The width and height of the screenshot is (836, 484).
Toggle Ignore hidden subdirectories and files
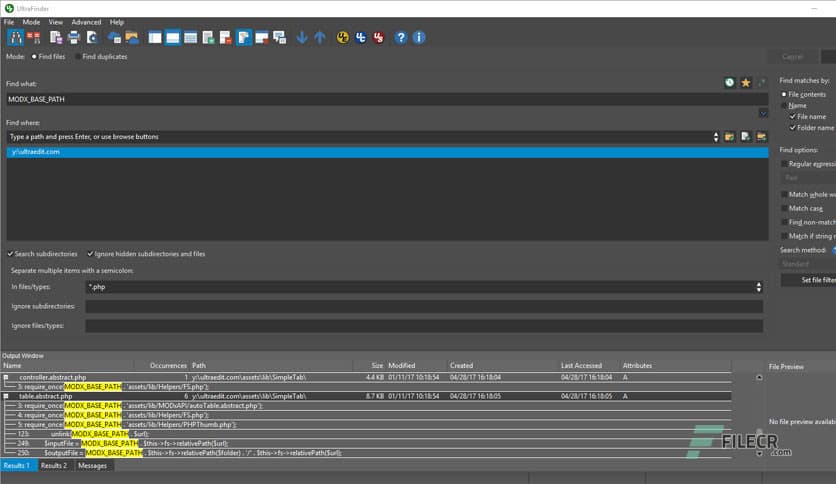(90, 254)
